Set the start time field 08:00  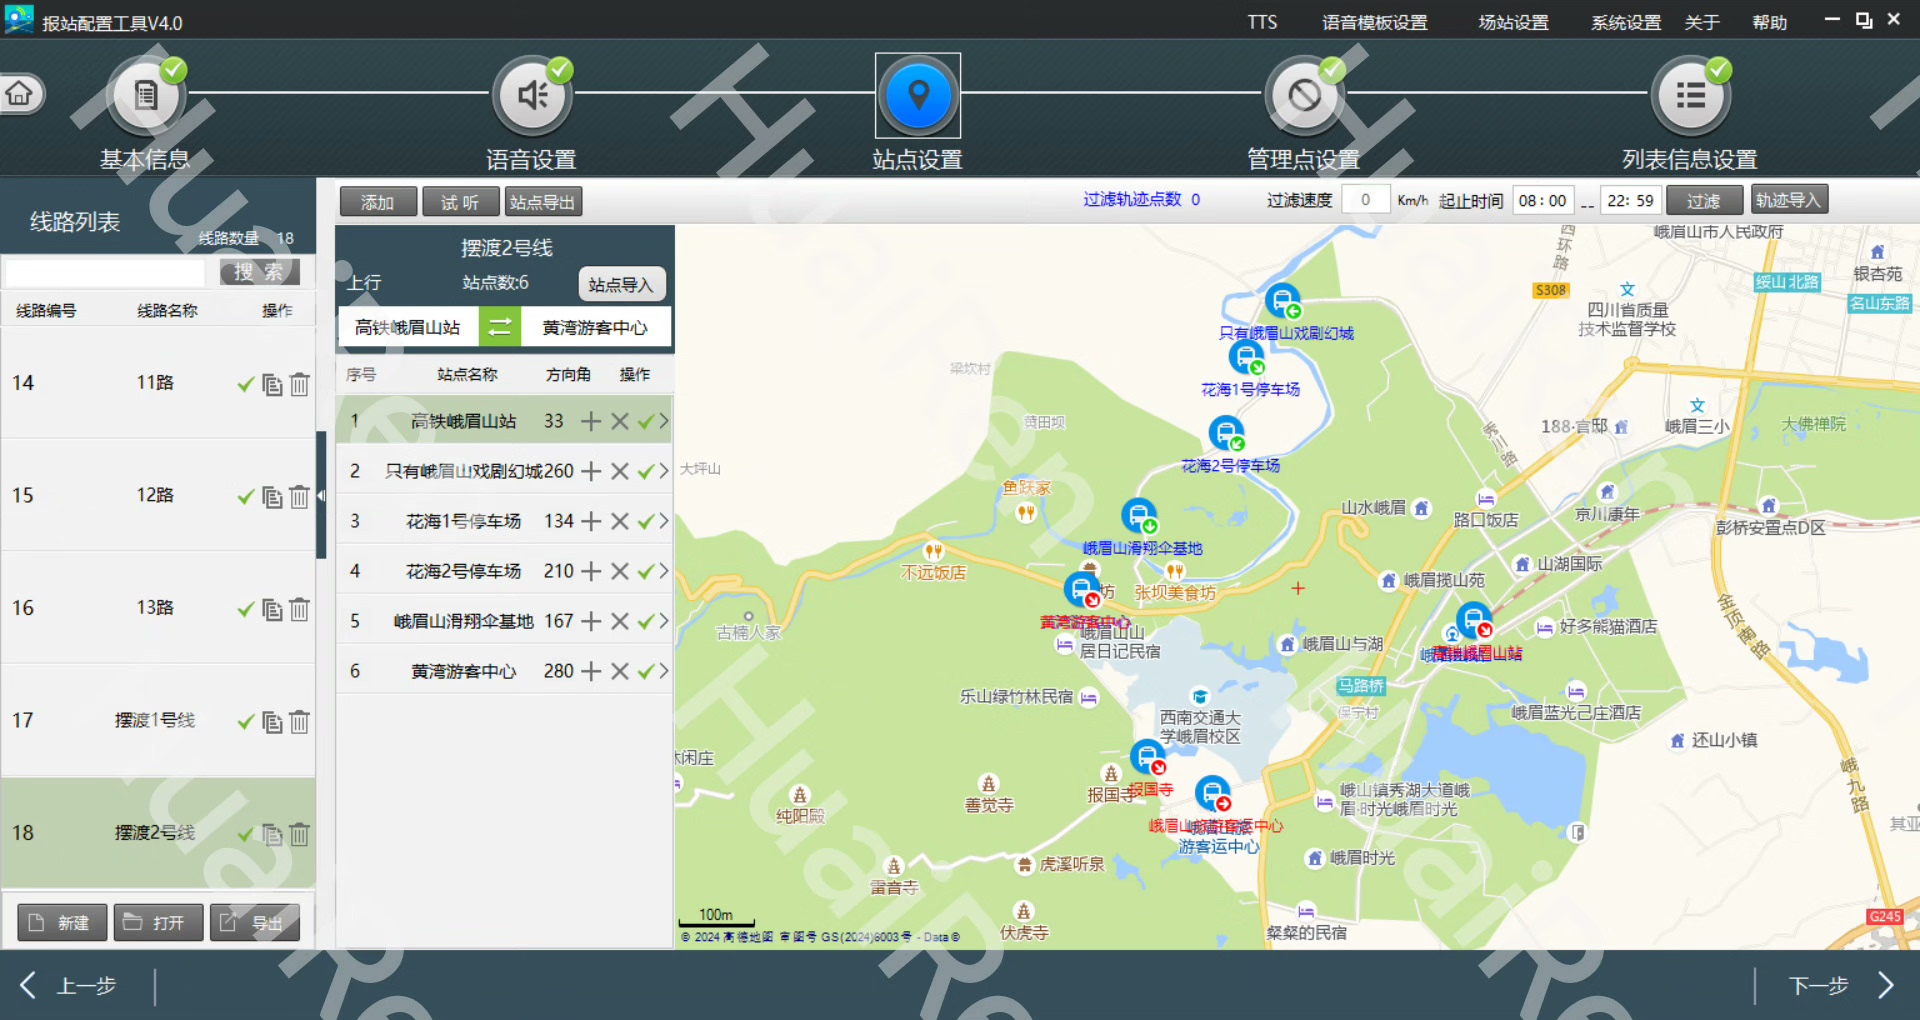pos(1543,201)
